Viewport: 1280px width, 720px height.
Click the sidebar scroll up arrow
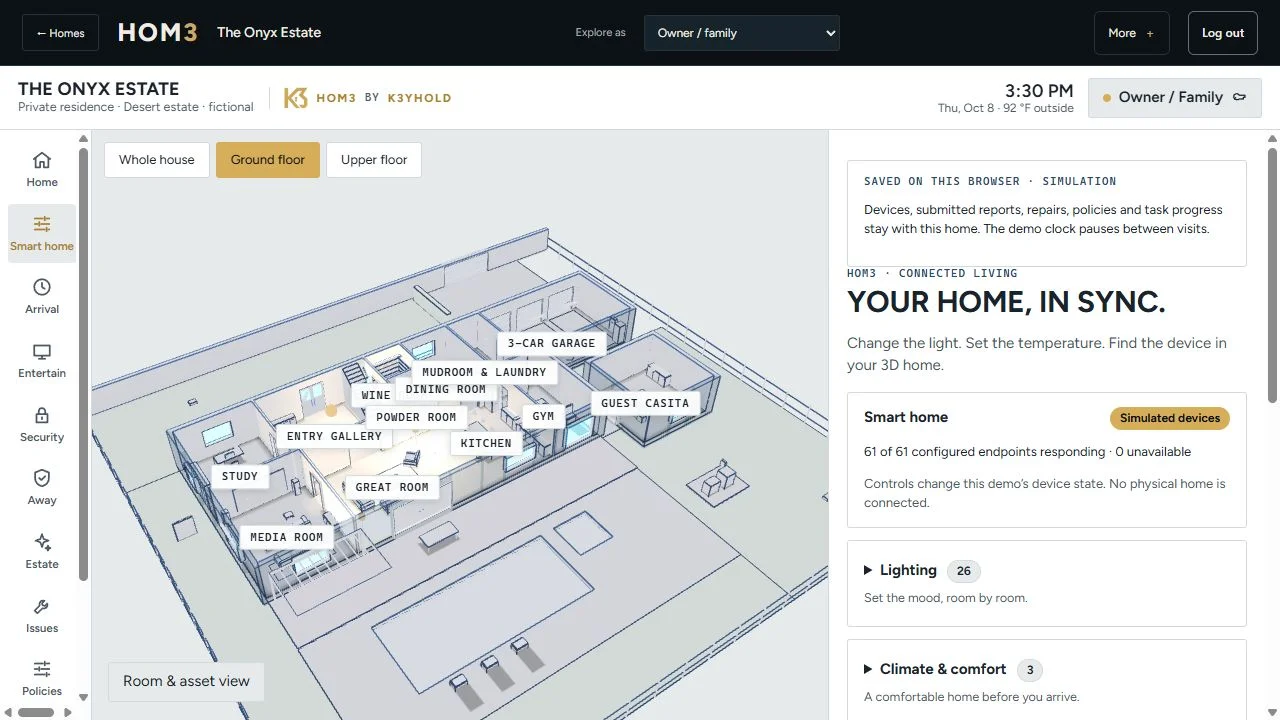click(84, 138)
